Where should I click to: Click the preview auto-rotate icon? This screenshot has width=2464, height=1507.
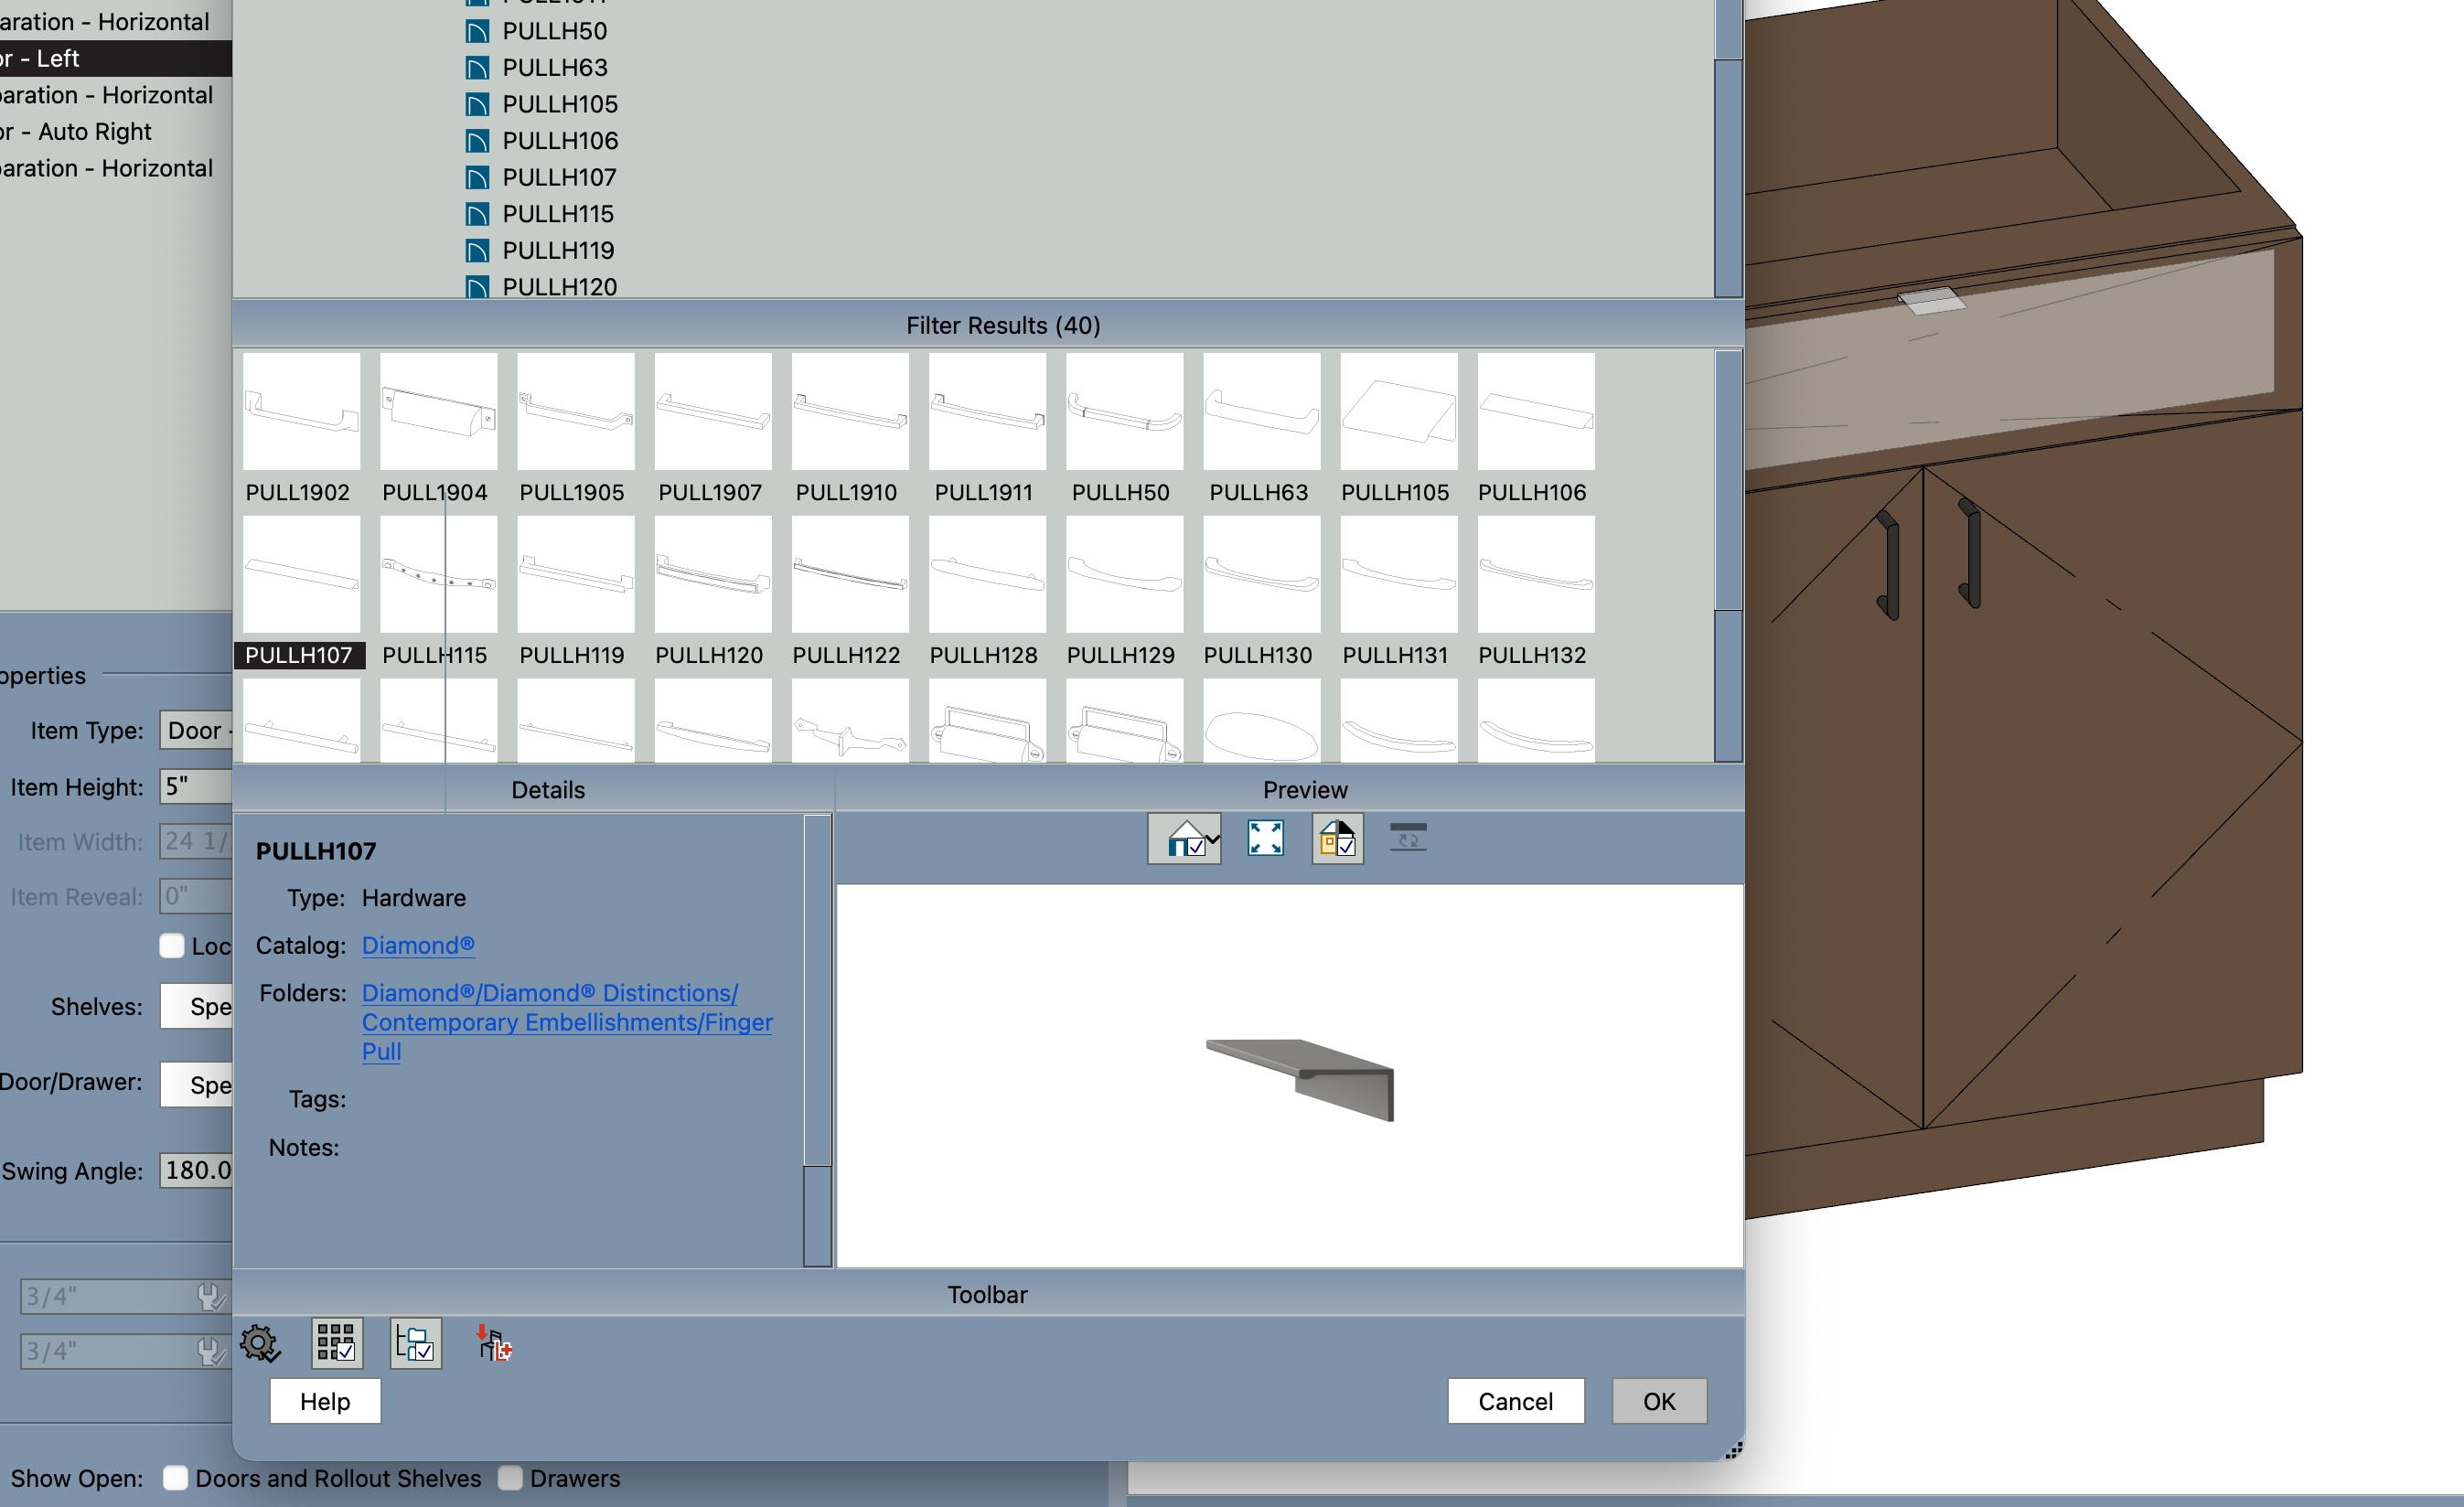click(1408, 838)
